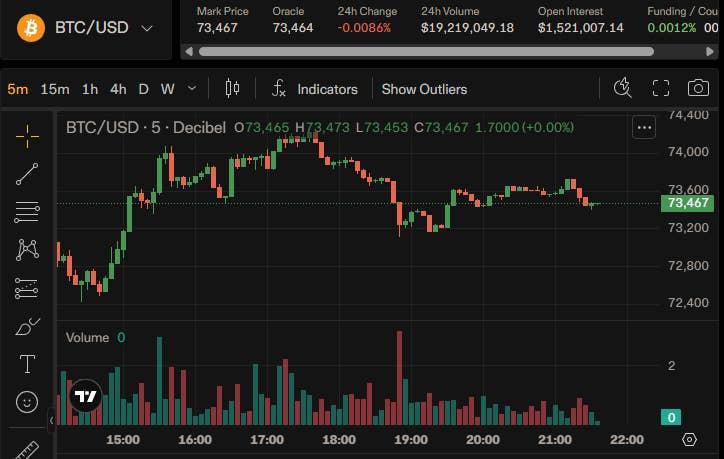Image resolution: width=724 pixels, height=459 pixels.
Task: Open the Indicators panel
Action: point(315,89)
